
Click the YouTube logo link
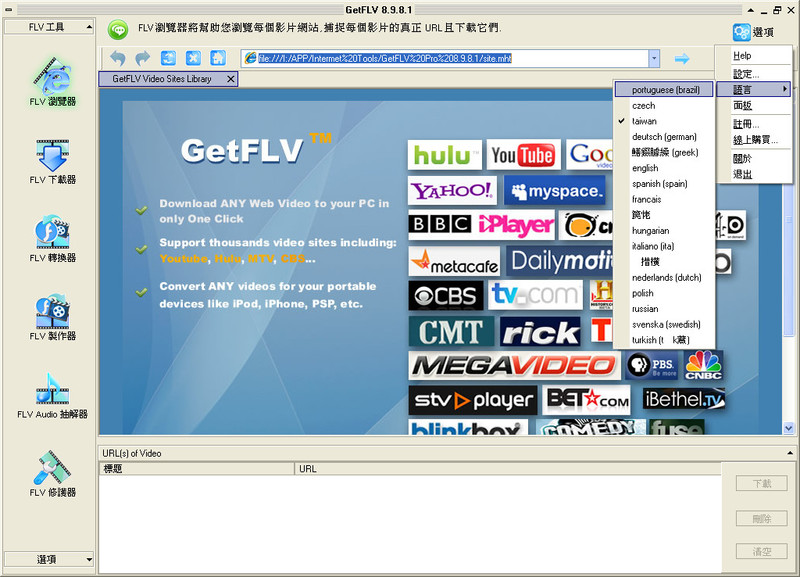coord(523,155)
